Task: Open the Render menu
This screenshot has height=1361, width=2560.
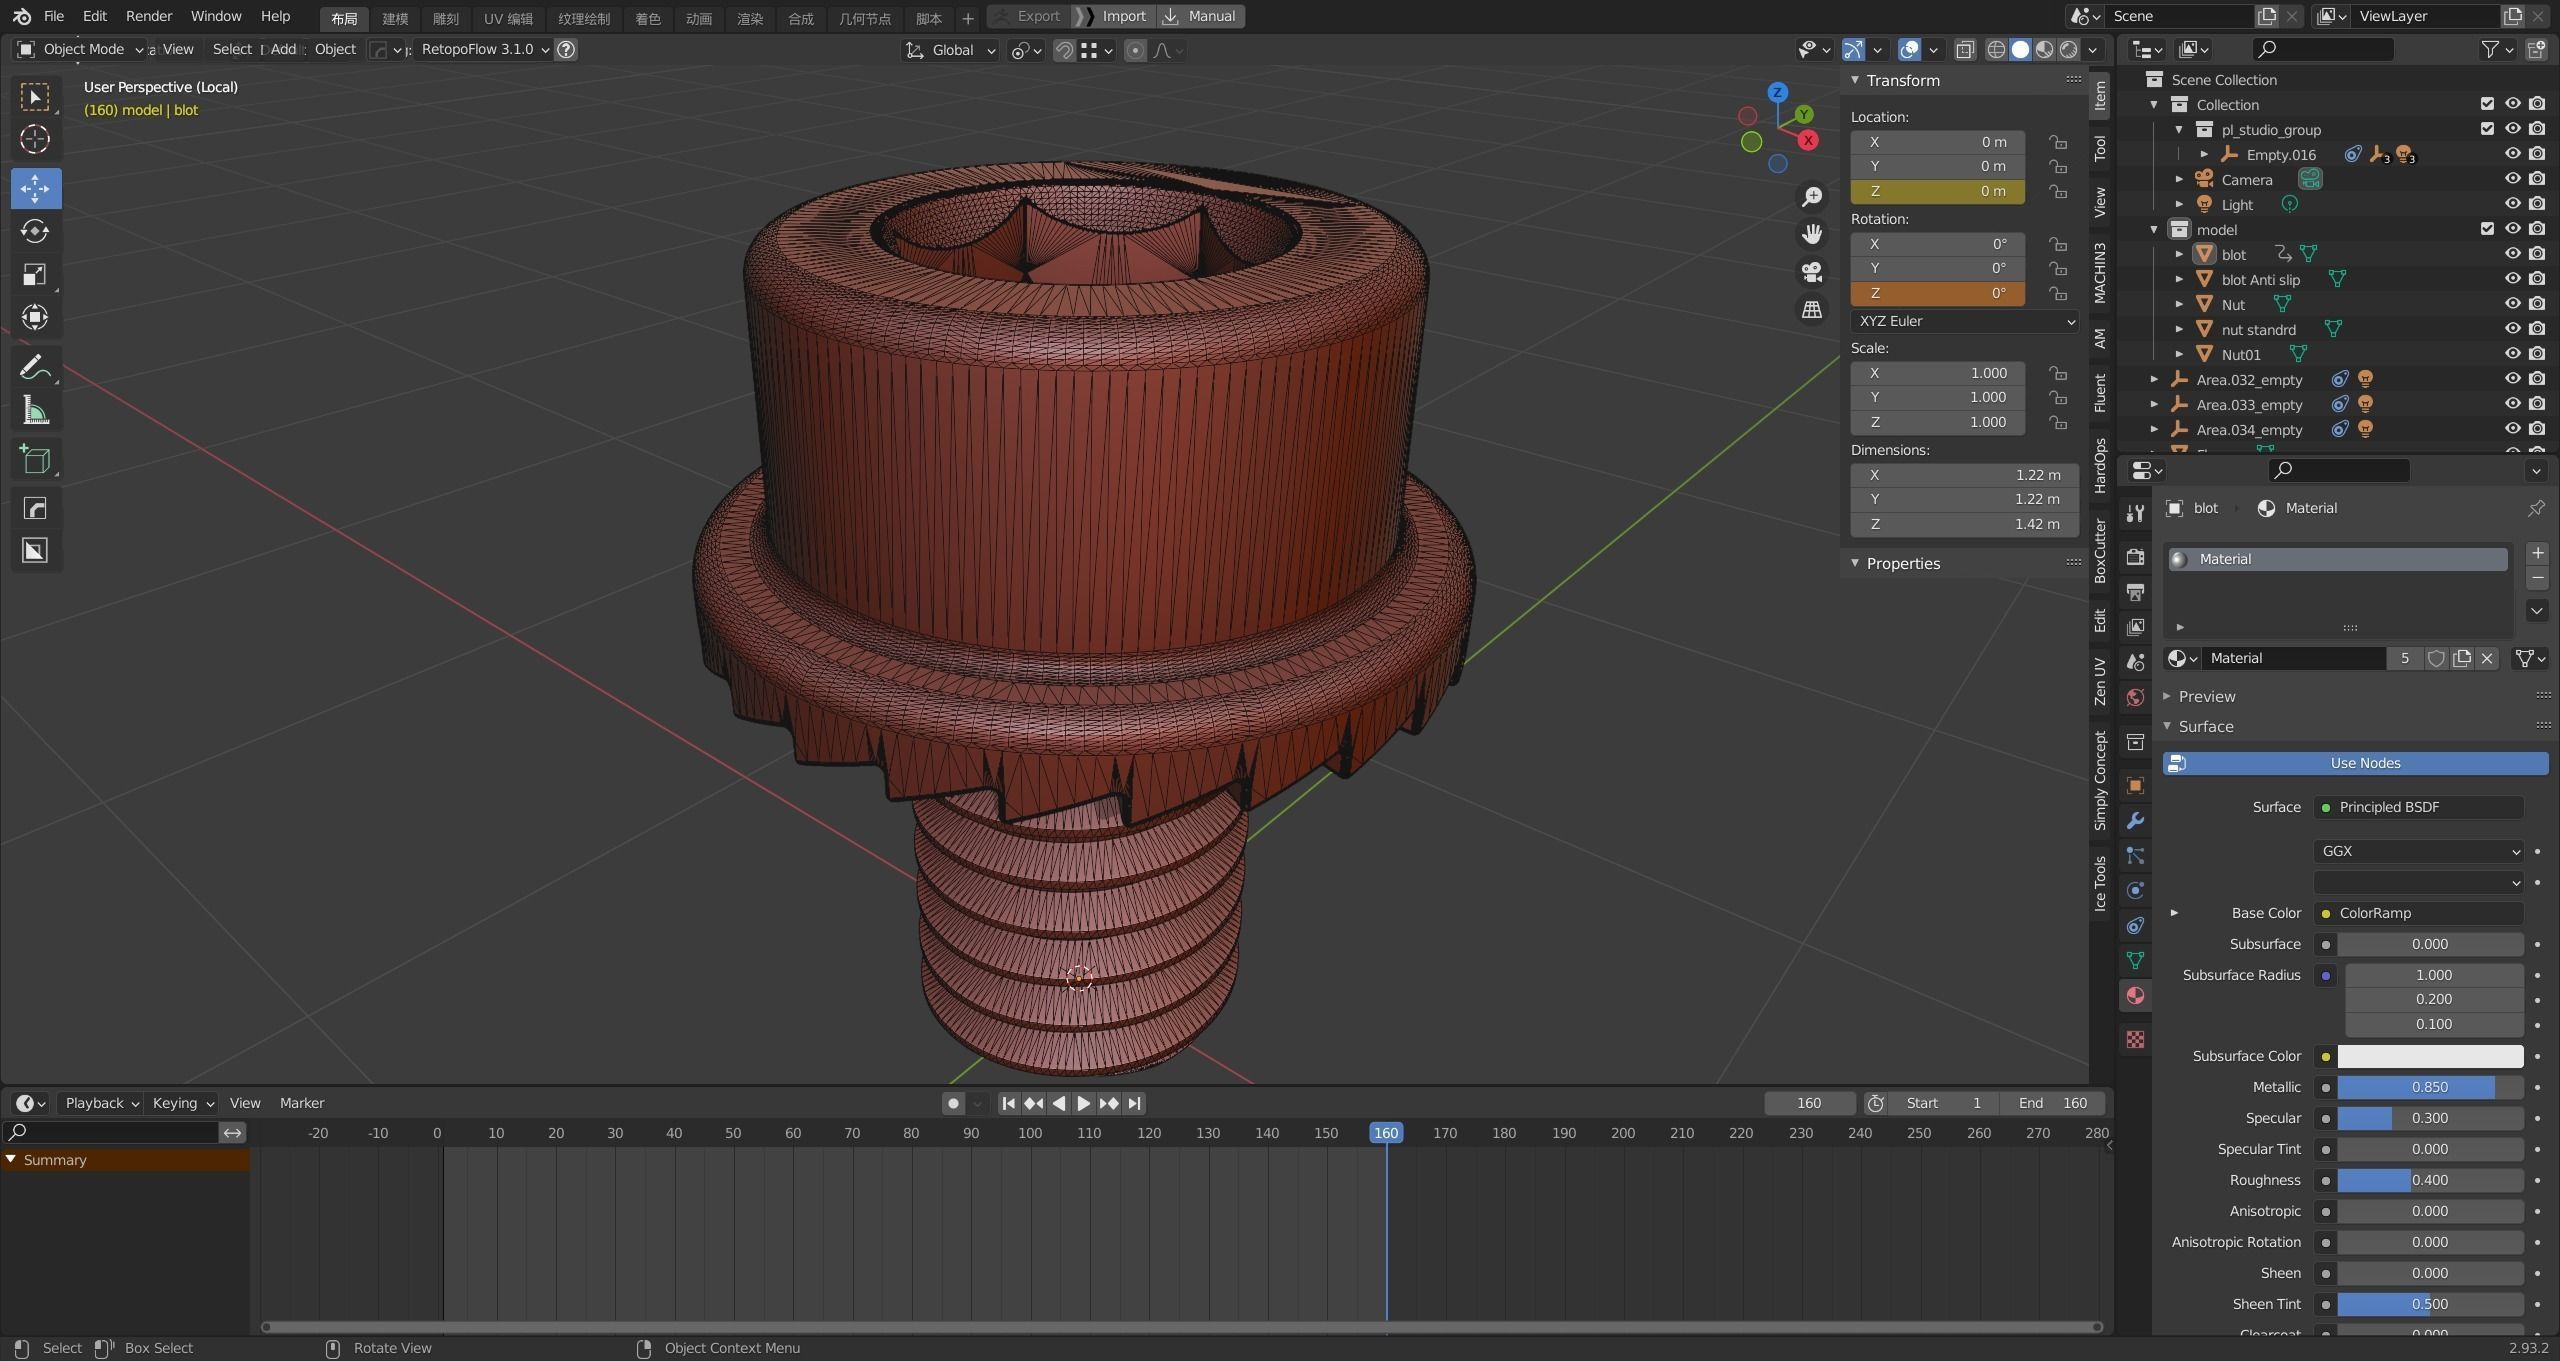Action: point(148,16)
